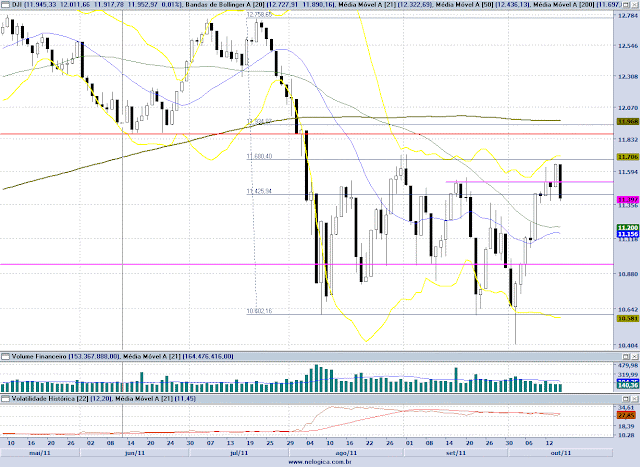Close the Volatilidade Histórica panel
This screenshot has width=640, height=467.
click(x=635, y=398)
